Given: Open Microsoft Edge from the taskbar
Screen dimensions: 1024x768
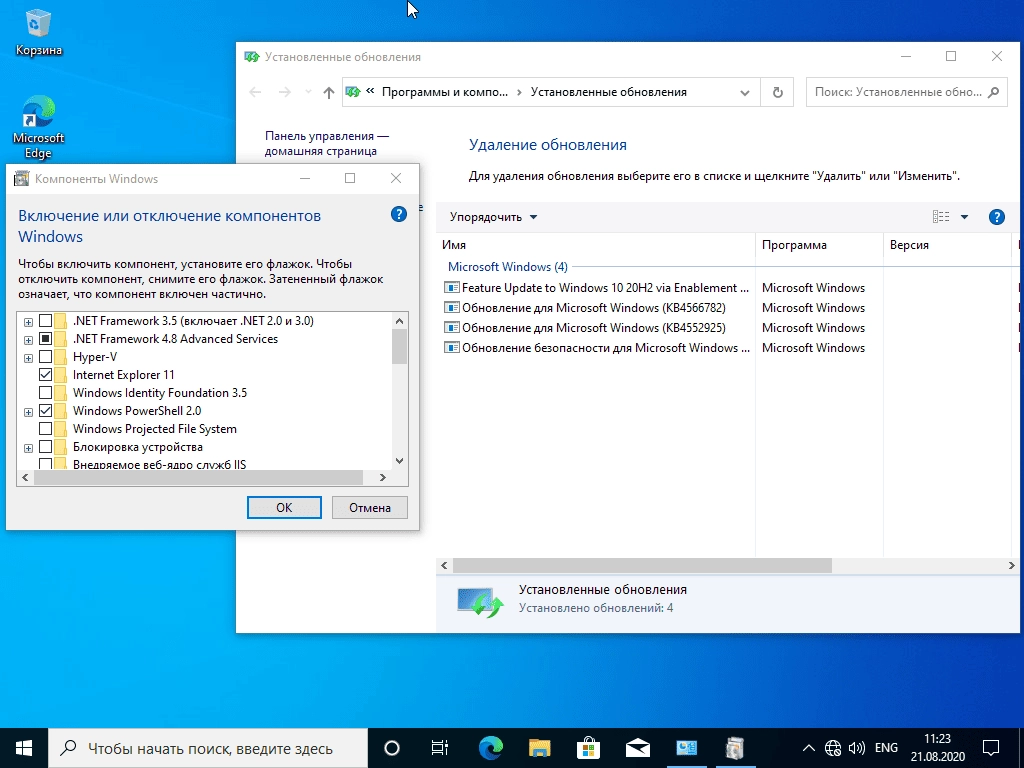Looking at the screenshot, I should point(490,748).
